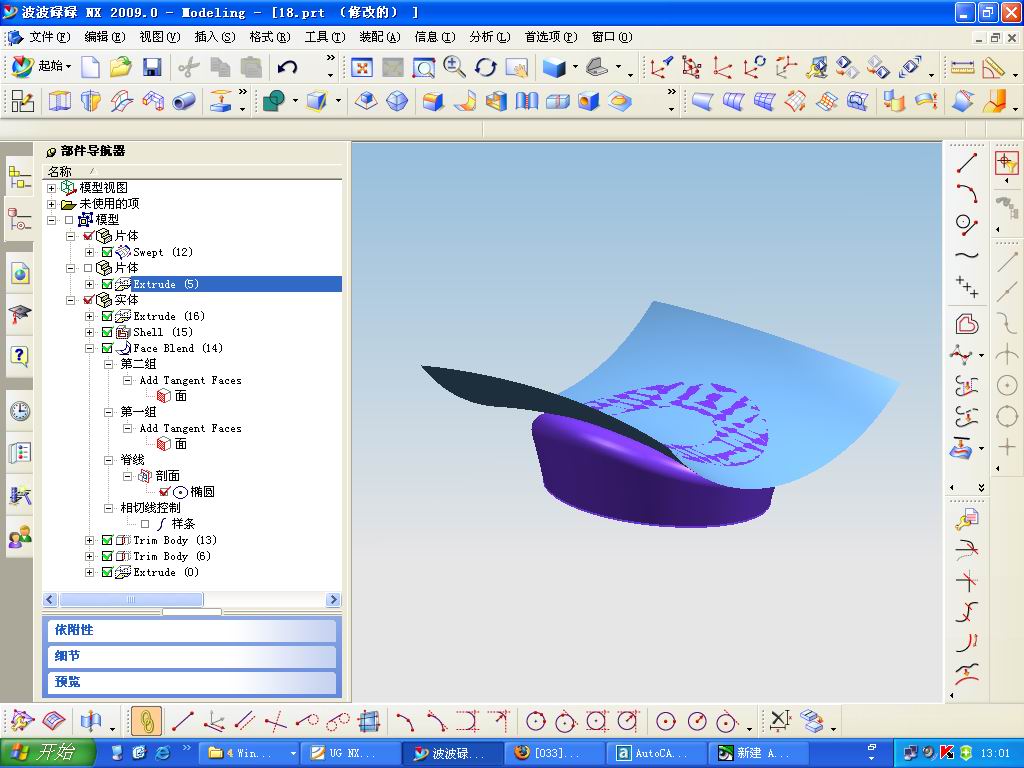Click the Edge Blend cube icon

[x=432, y=101]
